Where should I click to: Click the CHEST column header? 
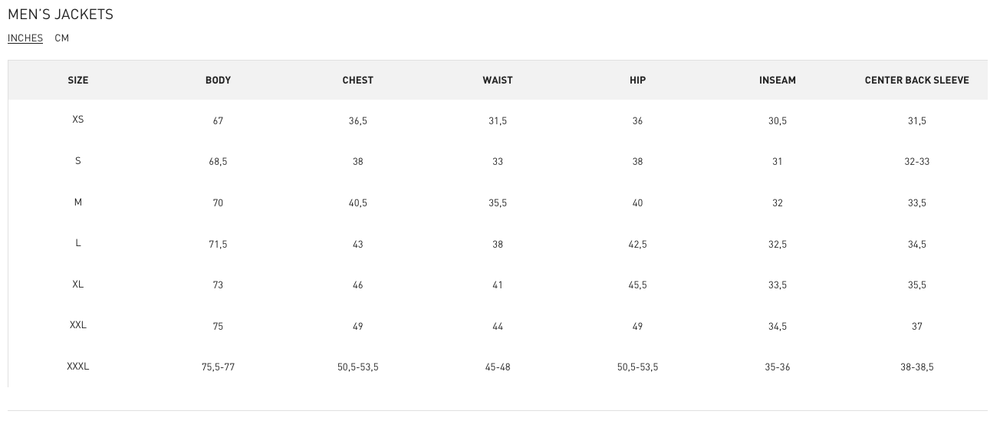358,80
